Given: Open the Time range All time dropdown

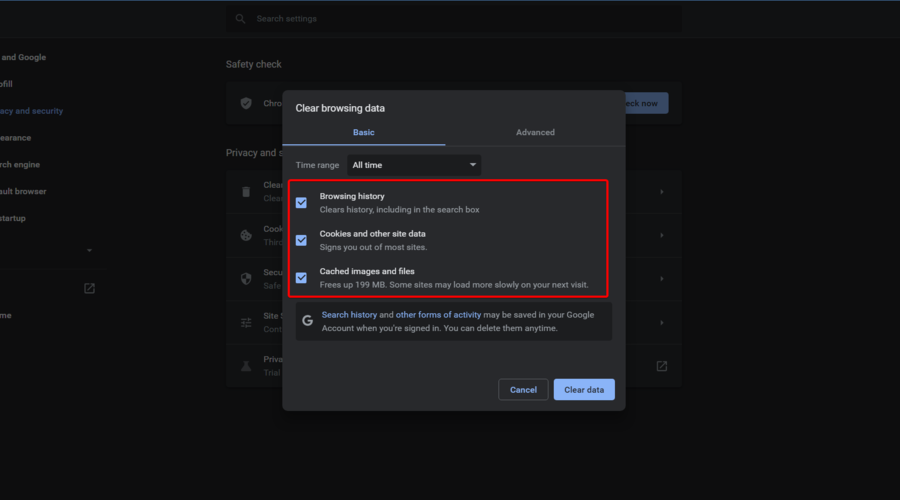Looking at the screenshot, I should coord(414,165).
